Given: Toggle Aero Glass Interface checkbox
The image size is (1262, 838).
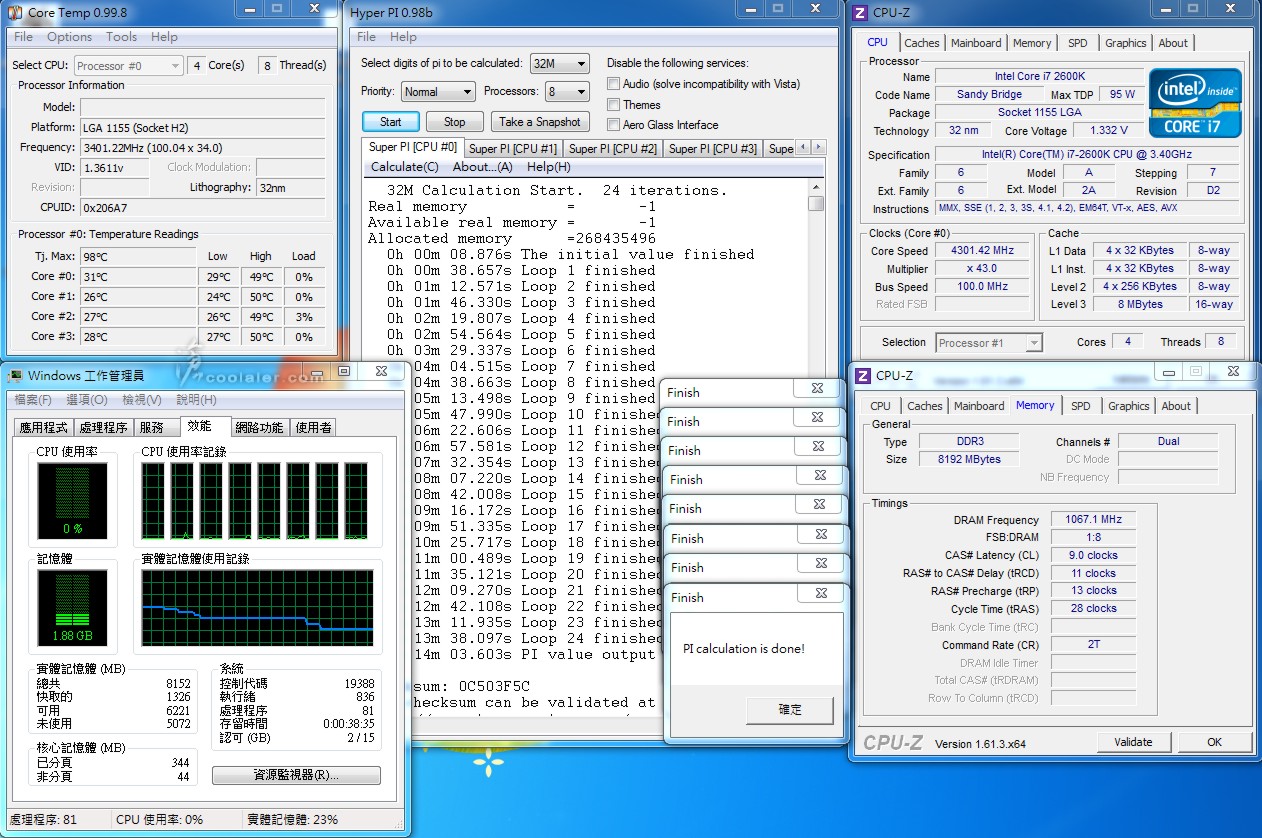Looking at the screenshot, I should tap(614, 124).
